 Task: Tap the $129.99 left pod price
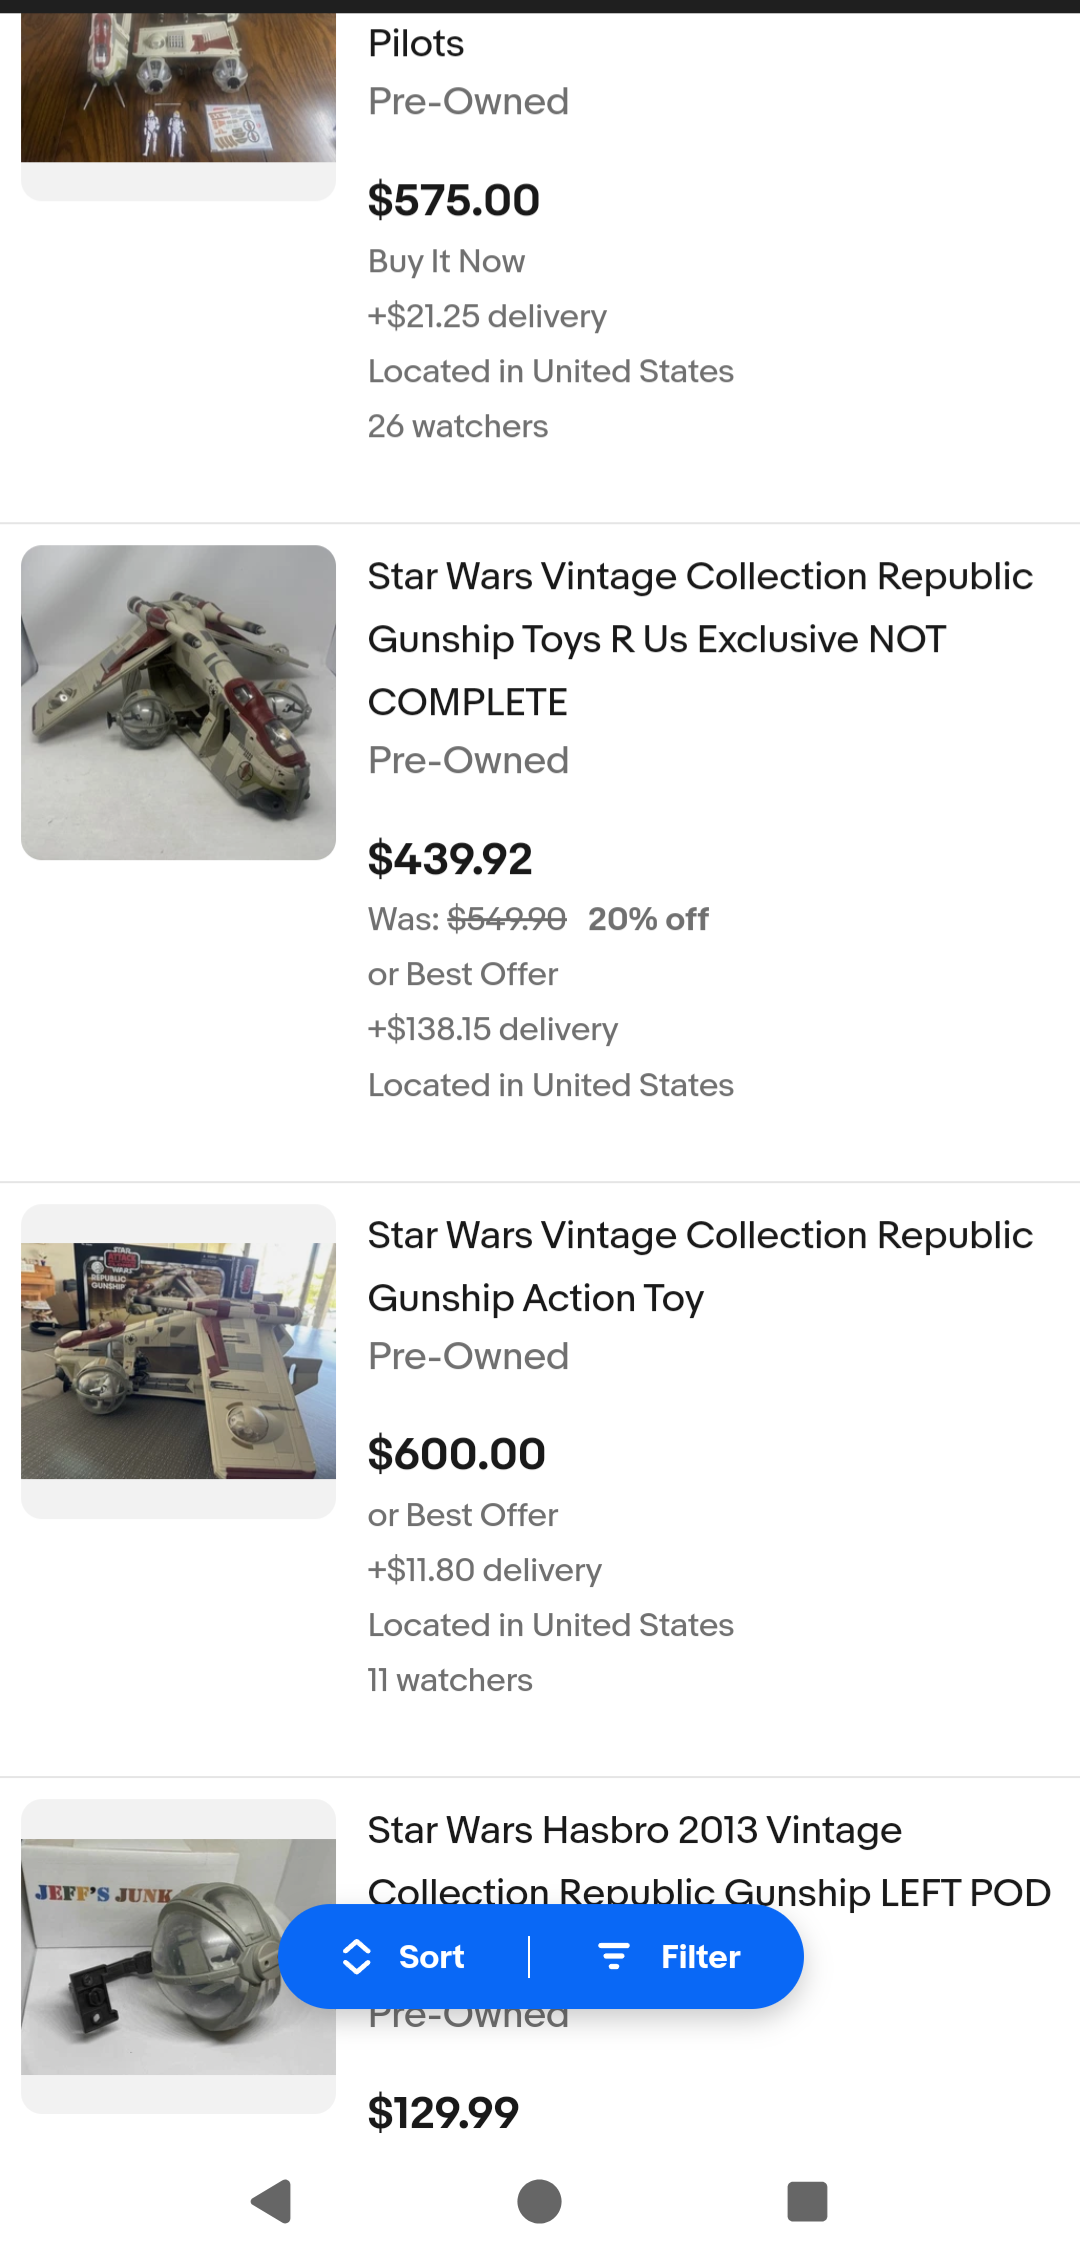pos(443,2113)
